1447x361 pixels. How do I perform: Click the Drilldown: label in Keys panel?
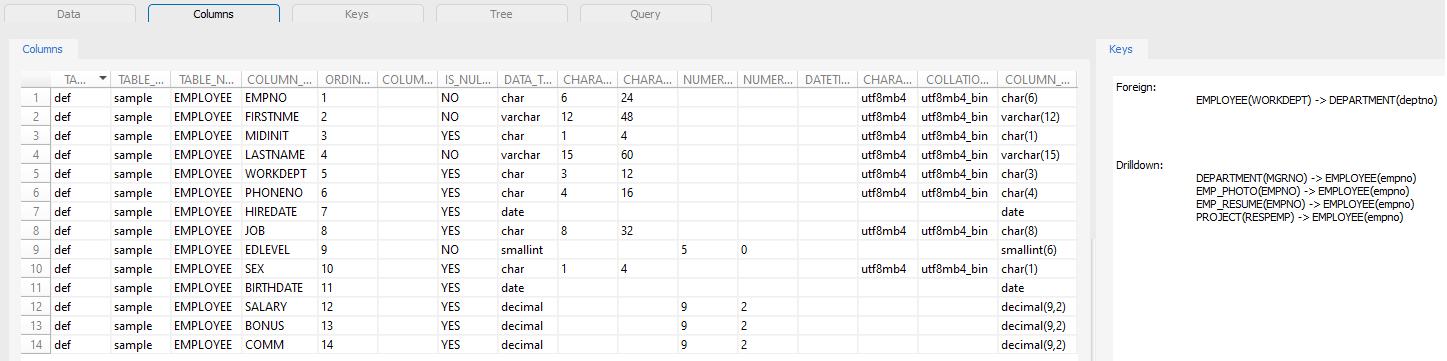(1140, 164)
